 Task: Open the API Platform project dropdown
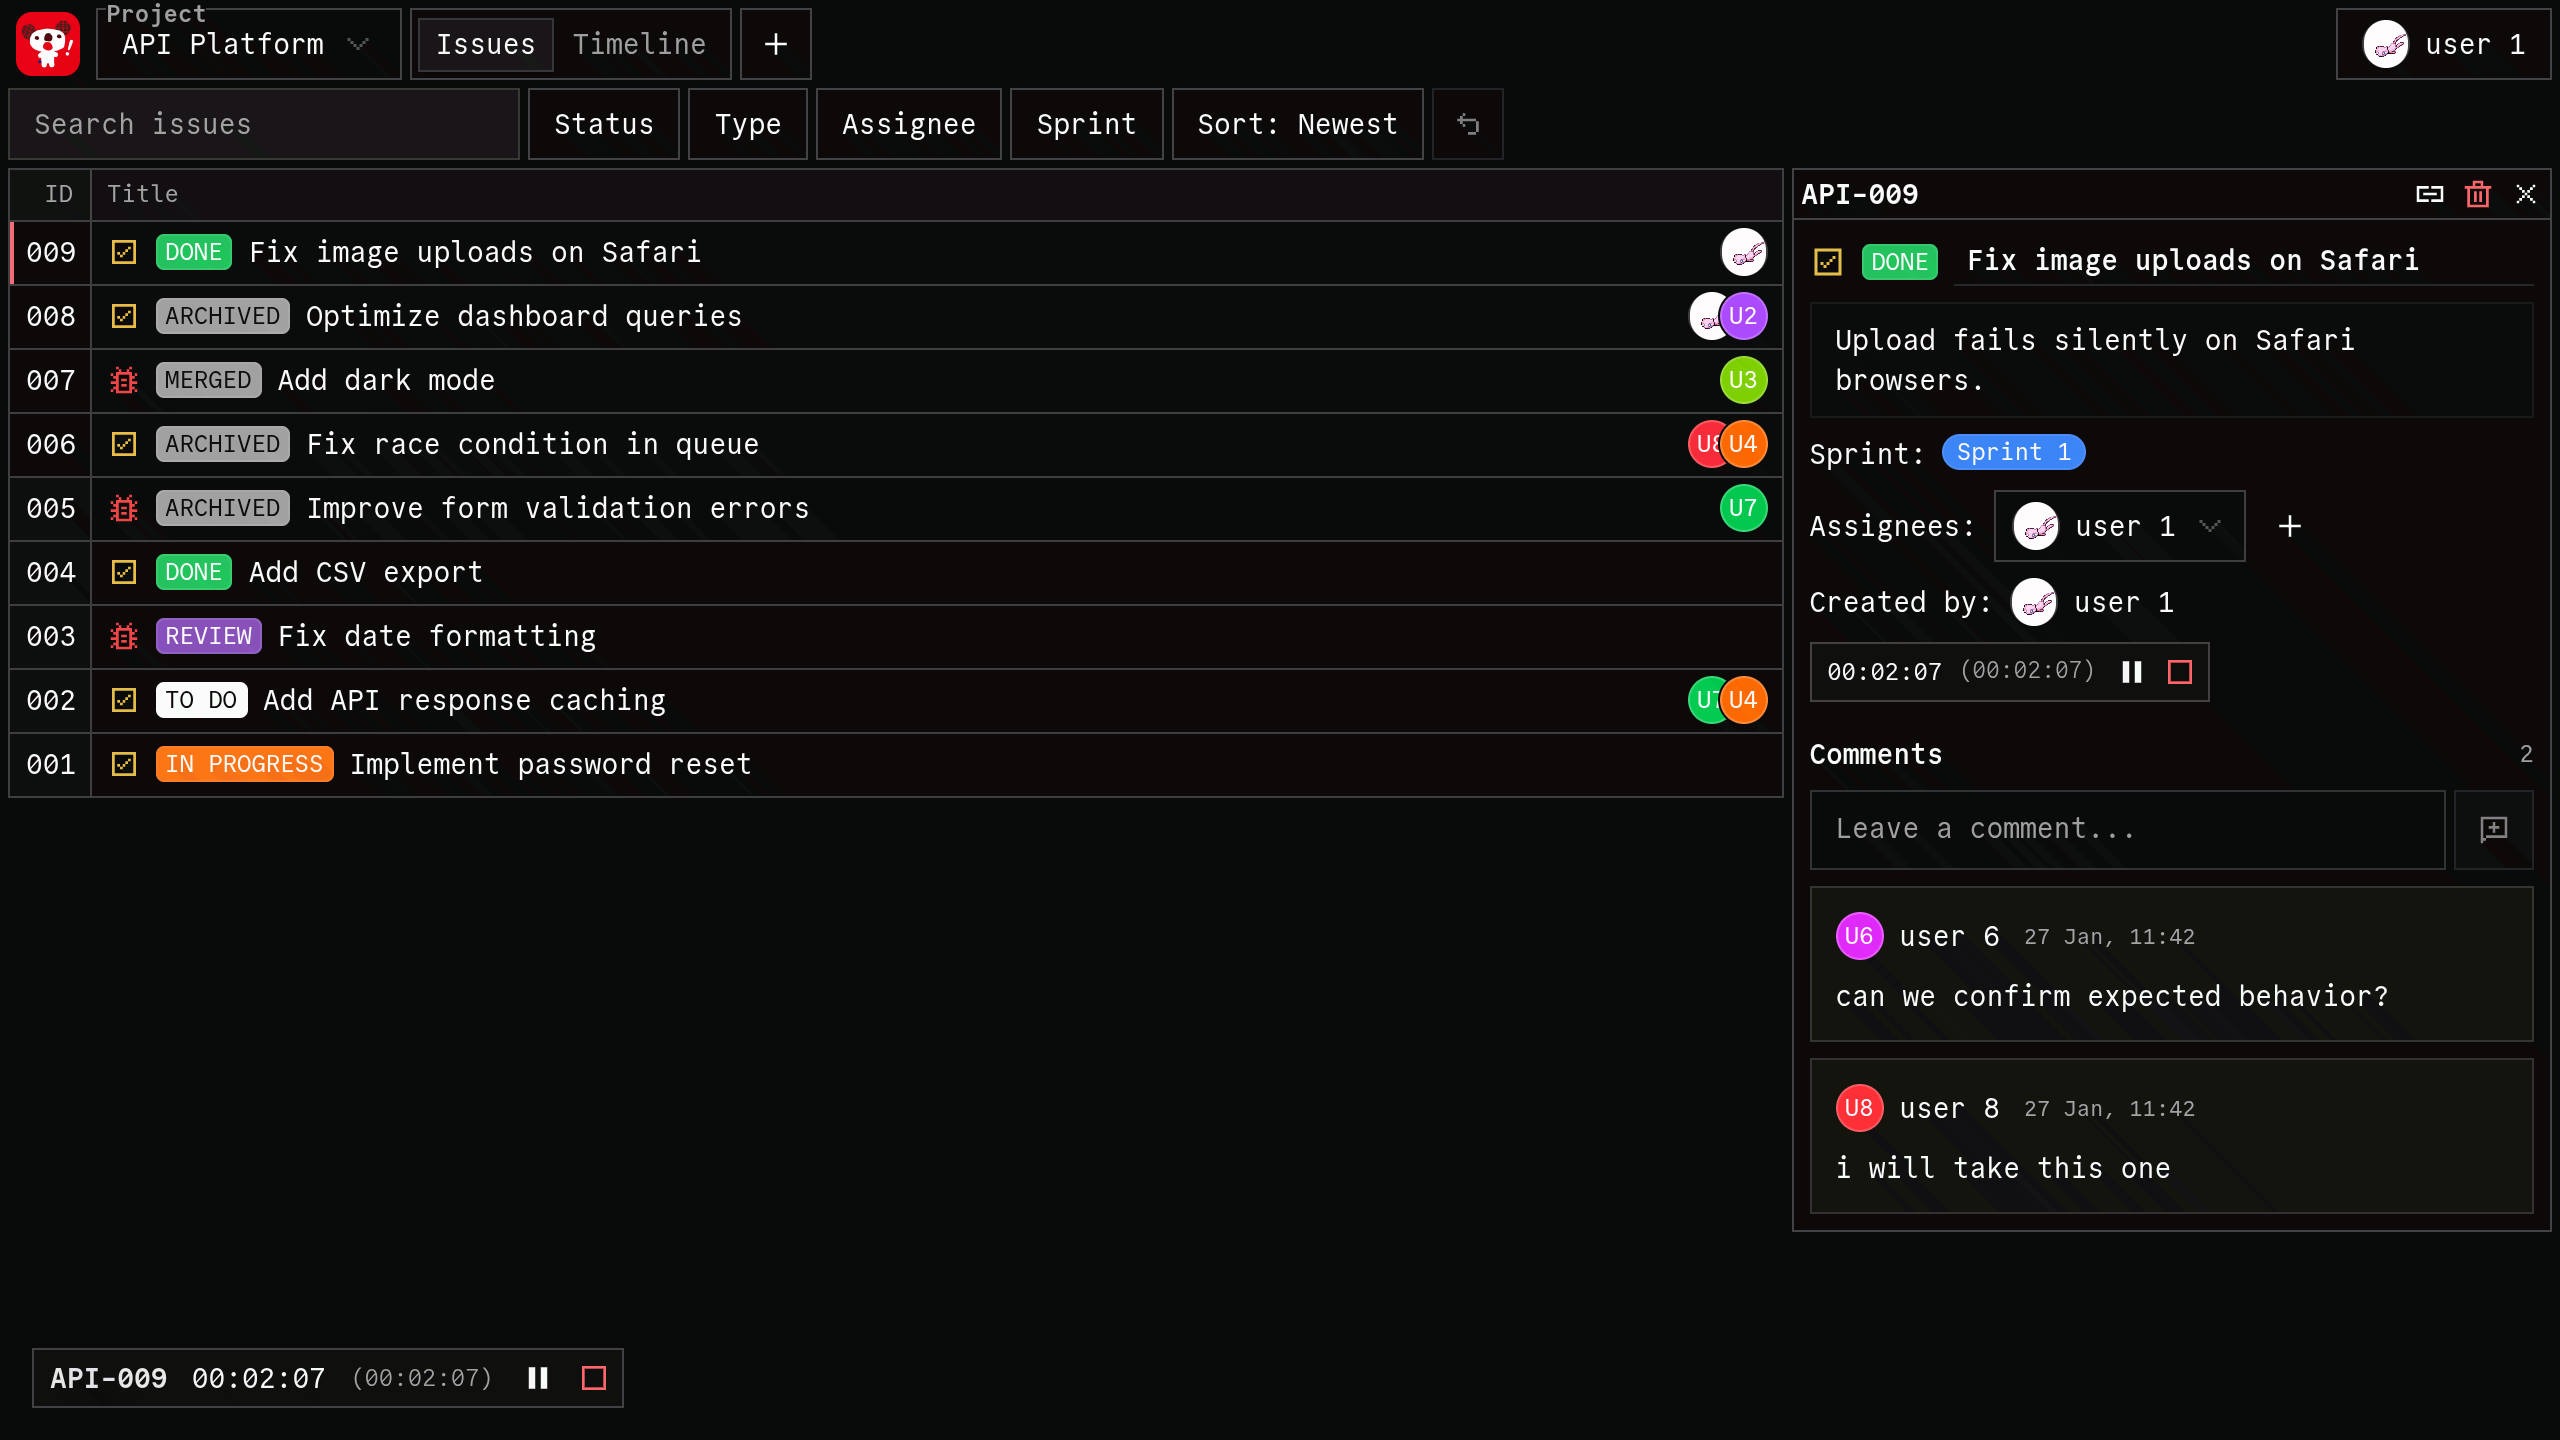point(248,44)
